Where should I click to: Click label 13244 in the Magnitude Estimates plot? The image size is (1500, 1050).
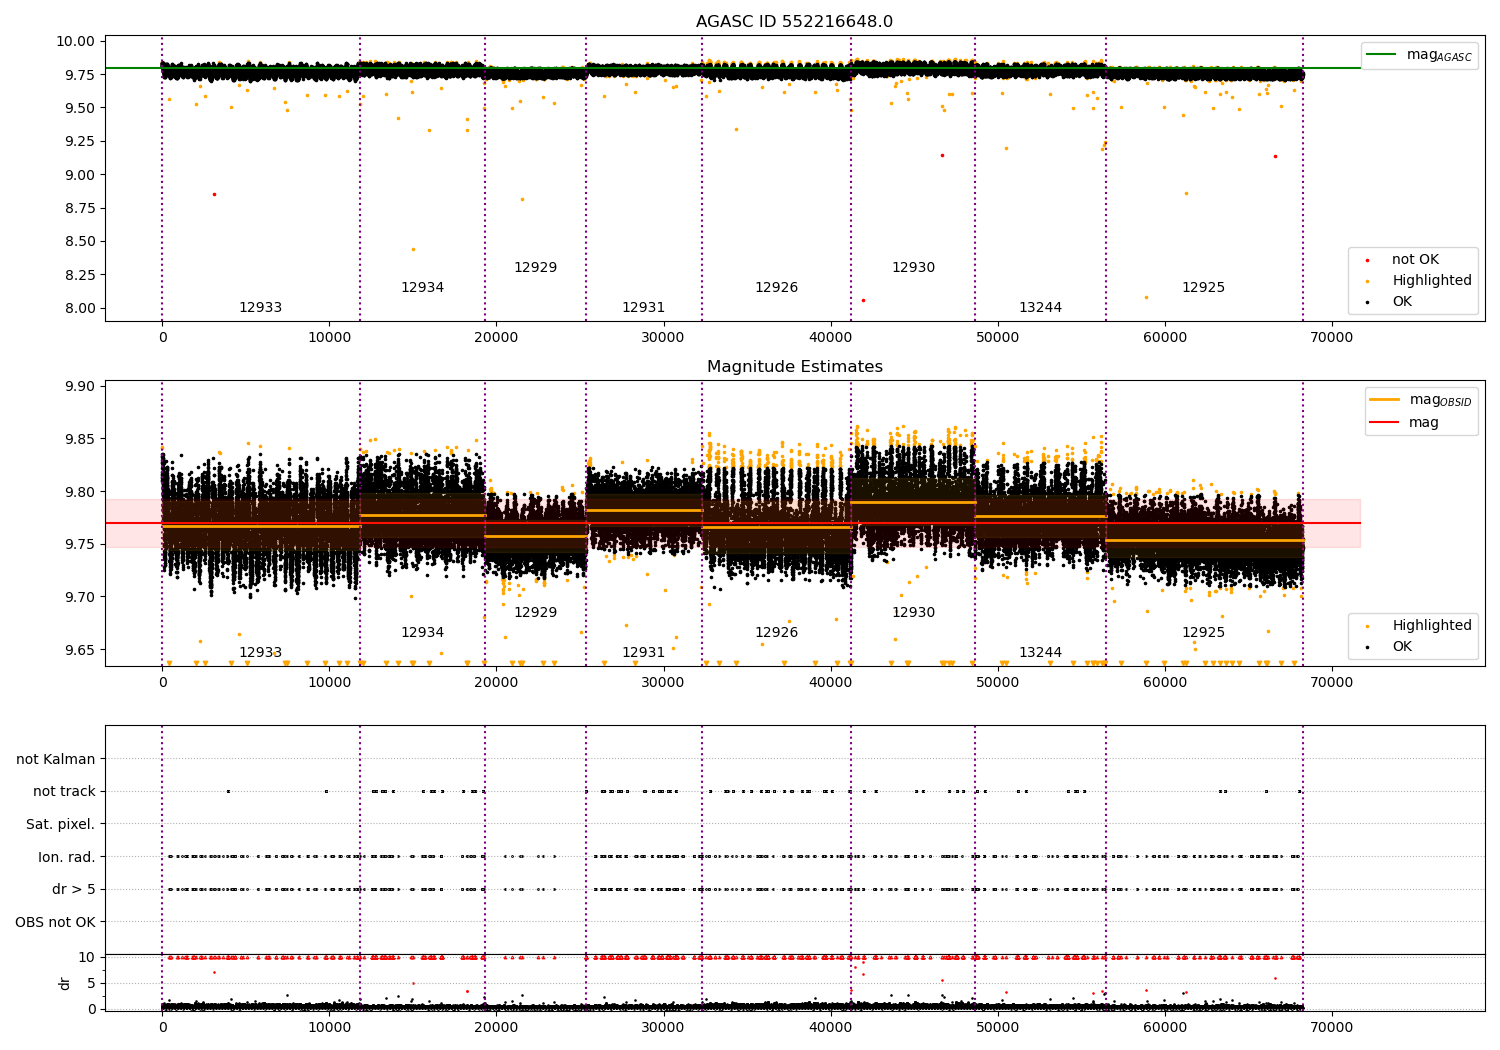point(1040,653)
